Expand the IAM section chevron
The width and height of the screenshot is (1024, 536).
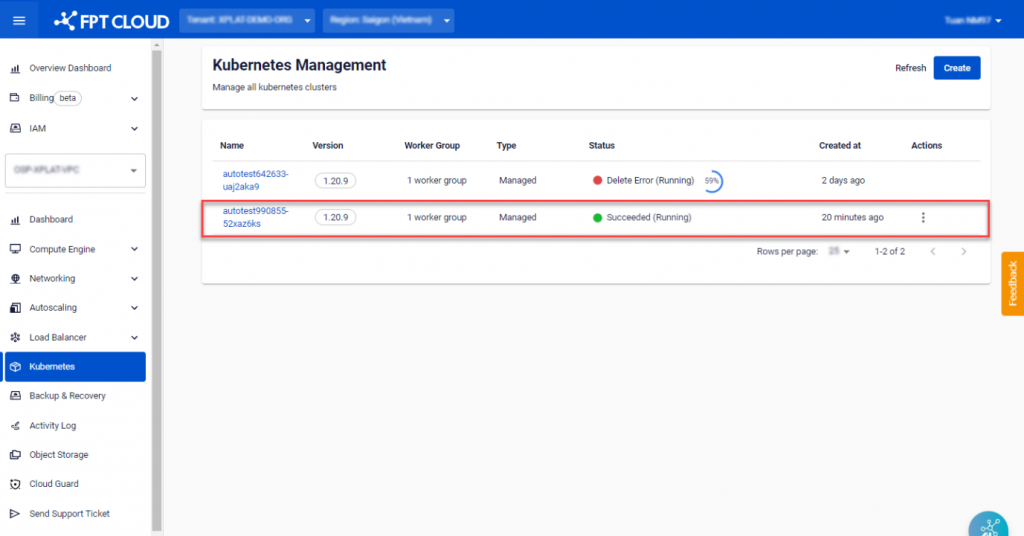click(134, 129)
